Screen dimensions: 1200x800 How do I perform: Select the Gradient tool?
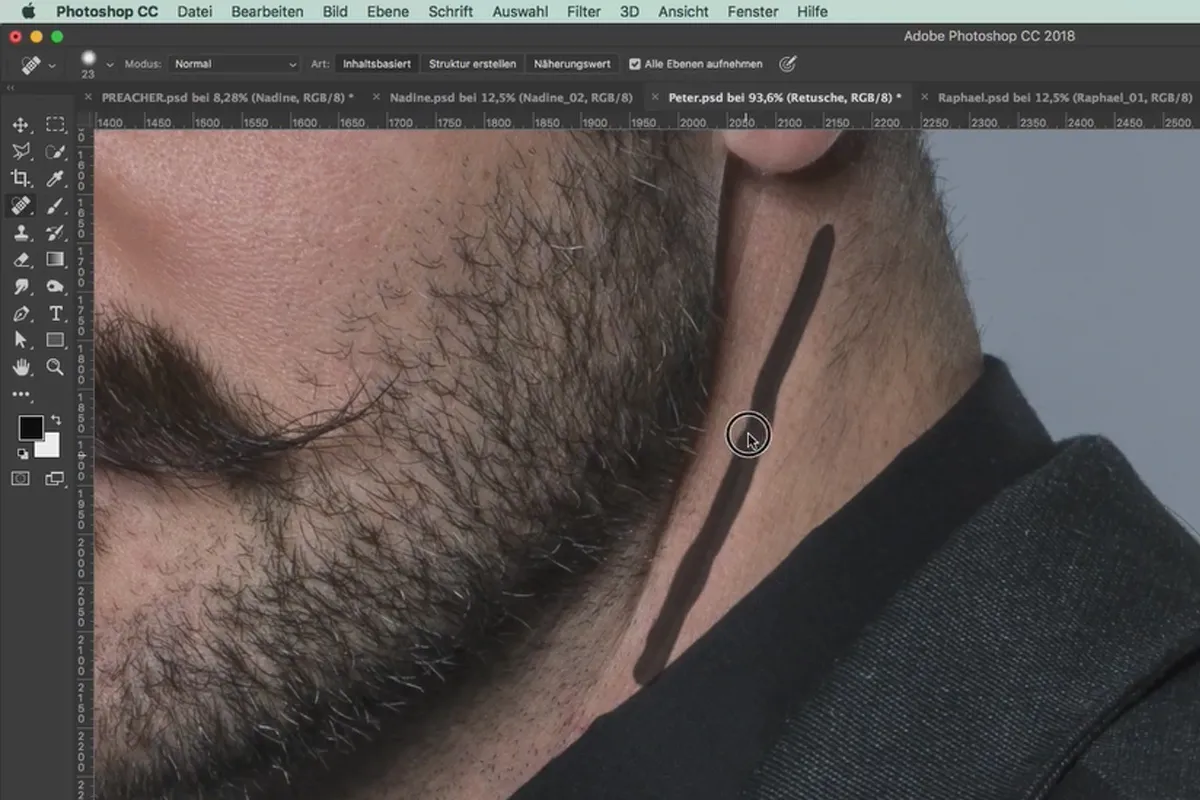(x=55, y=260)
